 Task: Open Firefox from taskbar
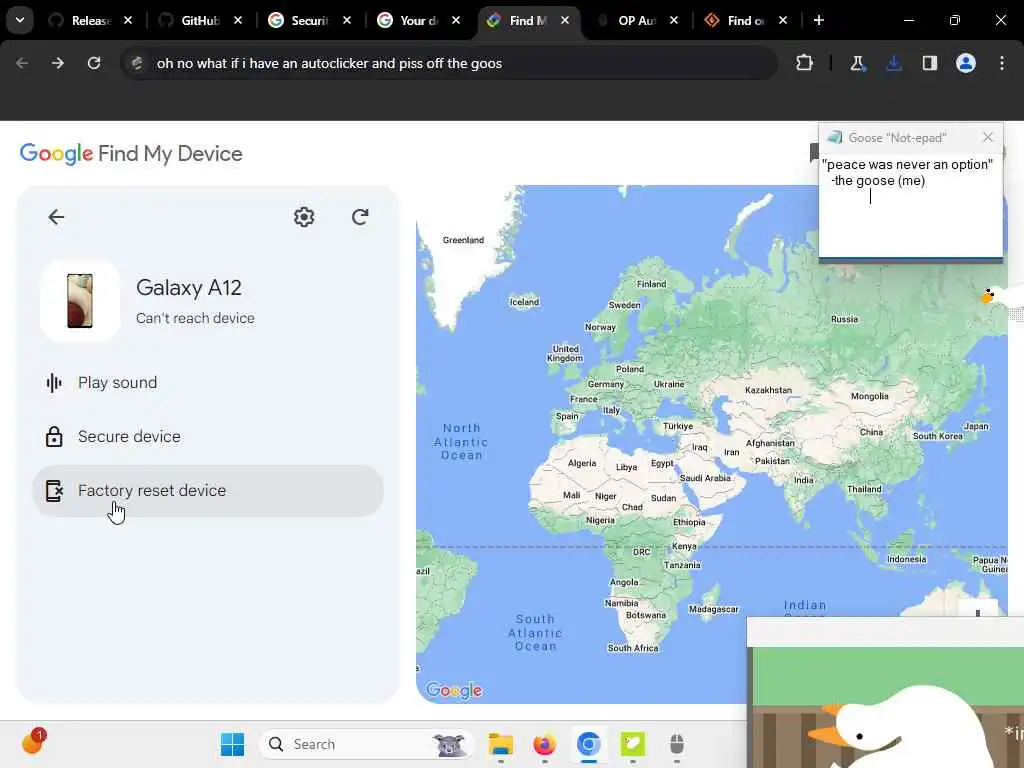pyautogui.click(x=544, y=744)
